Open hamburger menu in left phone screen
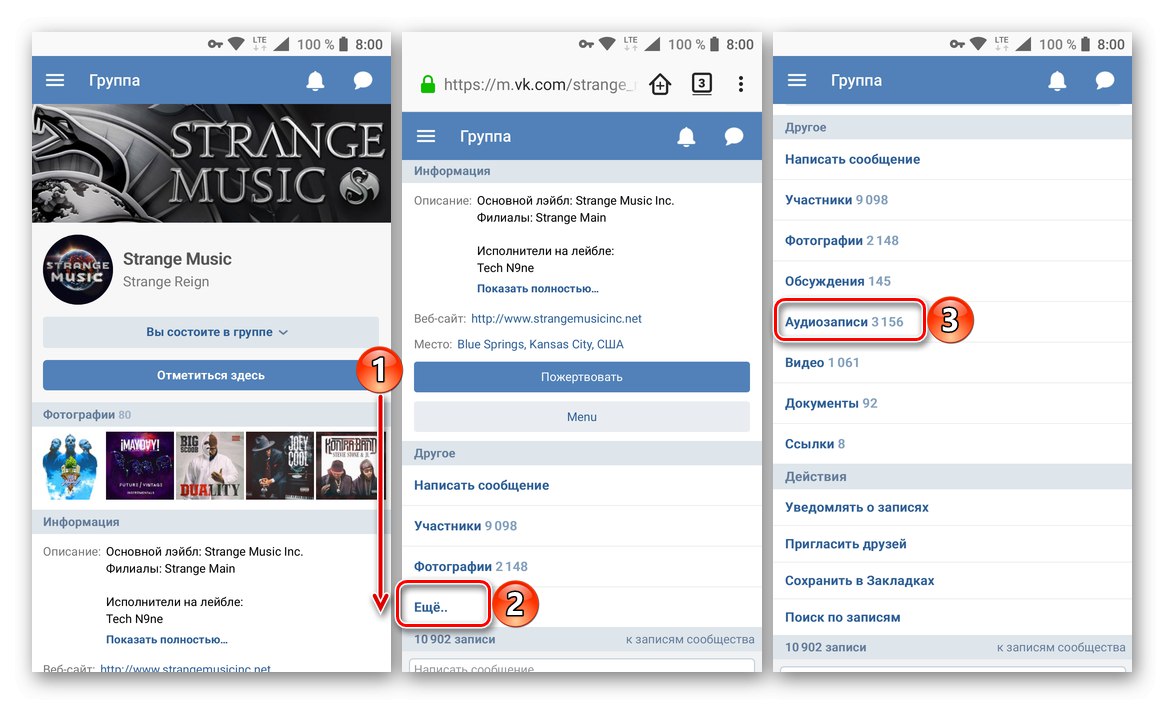1164x704 pixels. (55, 80)
